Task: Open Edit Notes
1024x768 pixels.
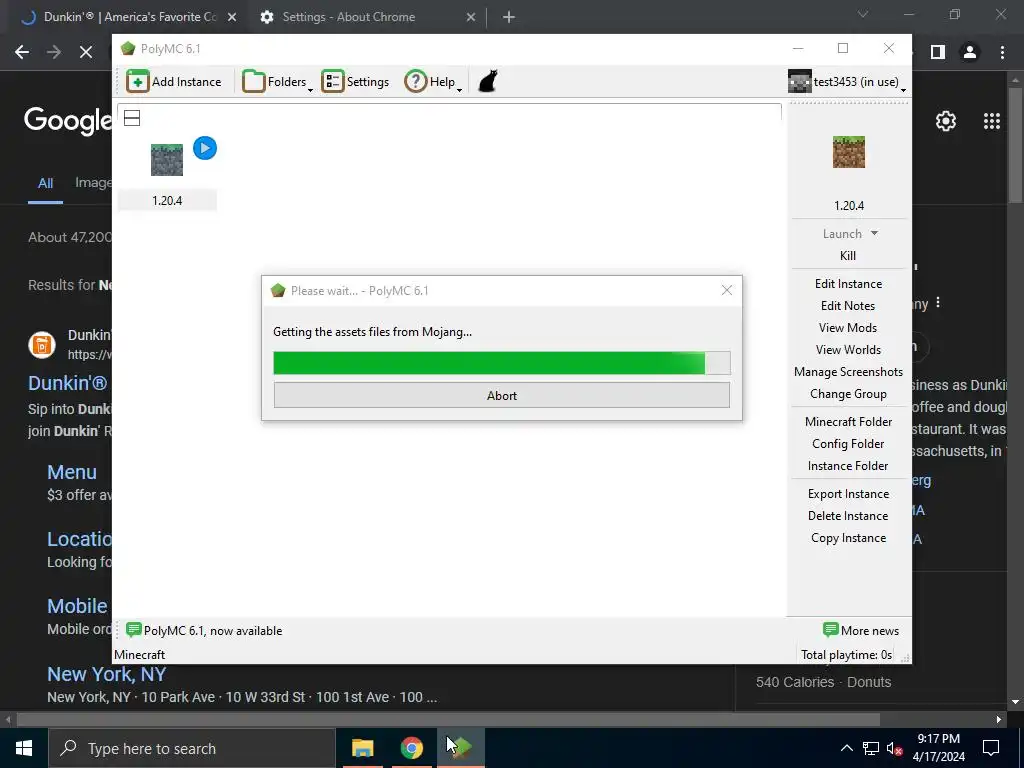Action: (848, 306)
